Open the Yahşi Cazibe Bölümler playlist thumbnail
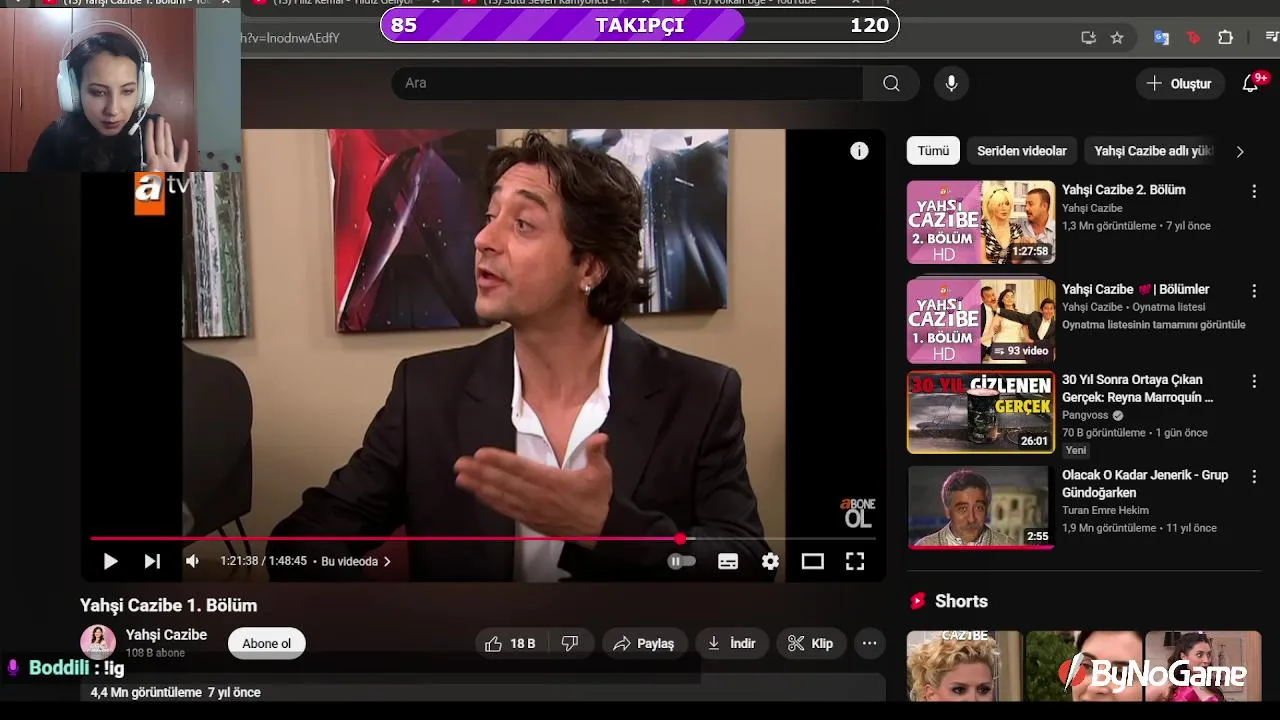Image resolution: width=1280 pixels, height=720 pixels. [x=980, y=320]
